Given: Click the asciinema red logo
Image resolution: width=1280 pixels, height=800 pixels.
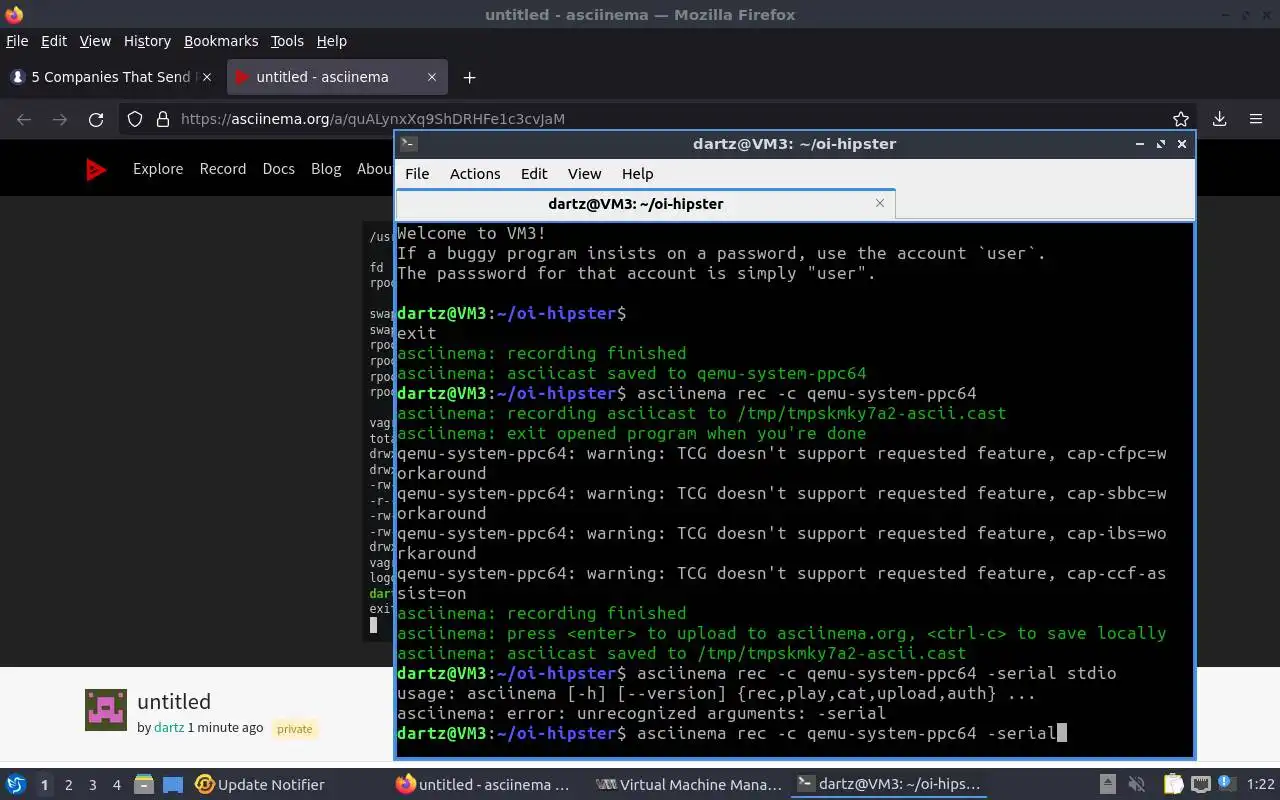Looking at the screenshot, I should click(x=96, y=169).
